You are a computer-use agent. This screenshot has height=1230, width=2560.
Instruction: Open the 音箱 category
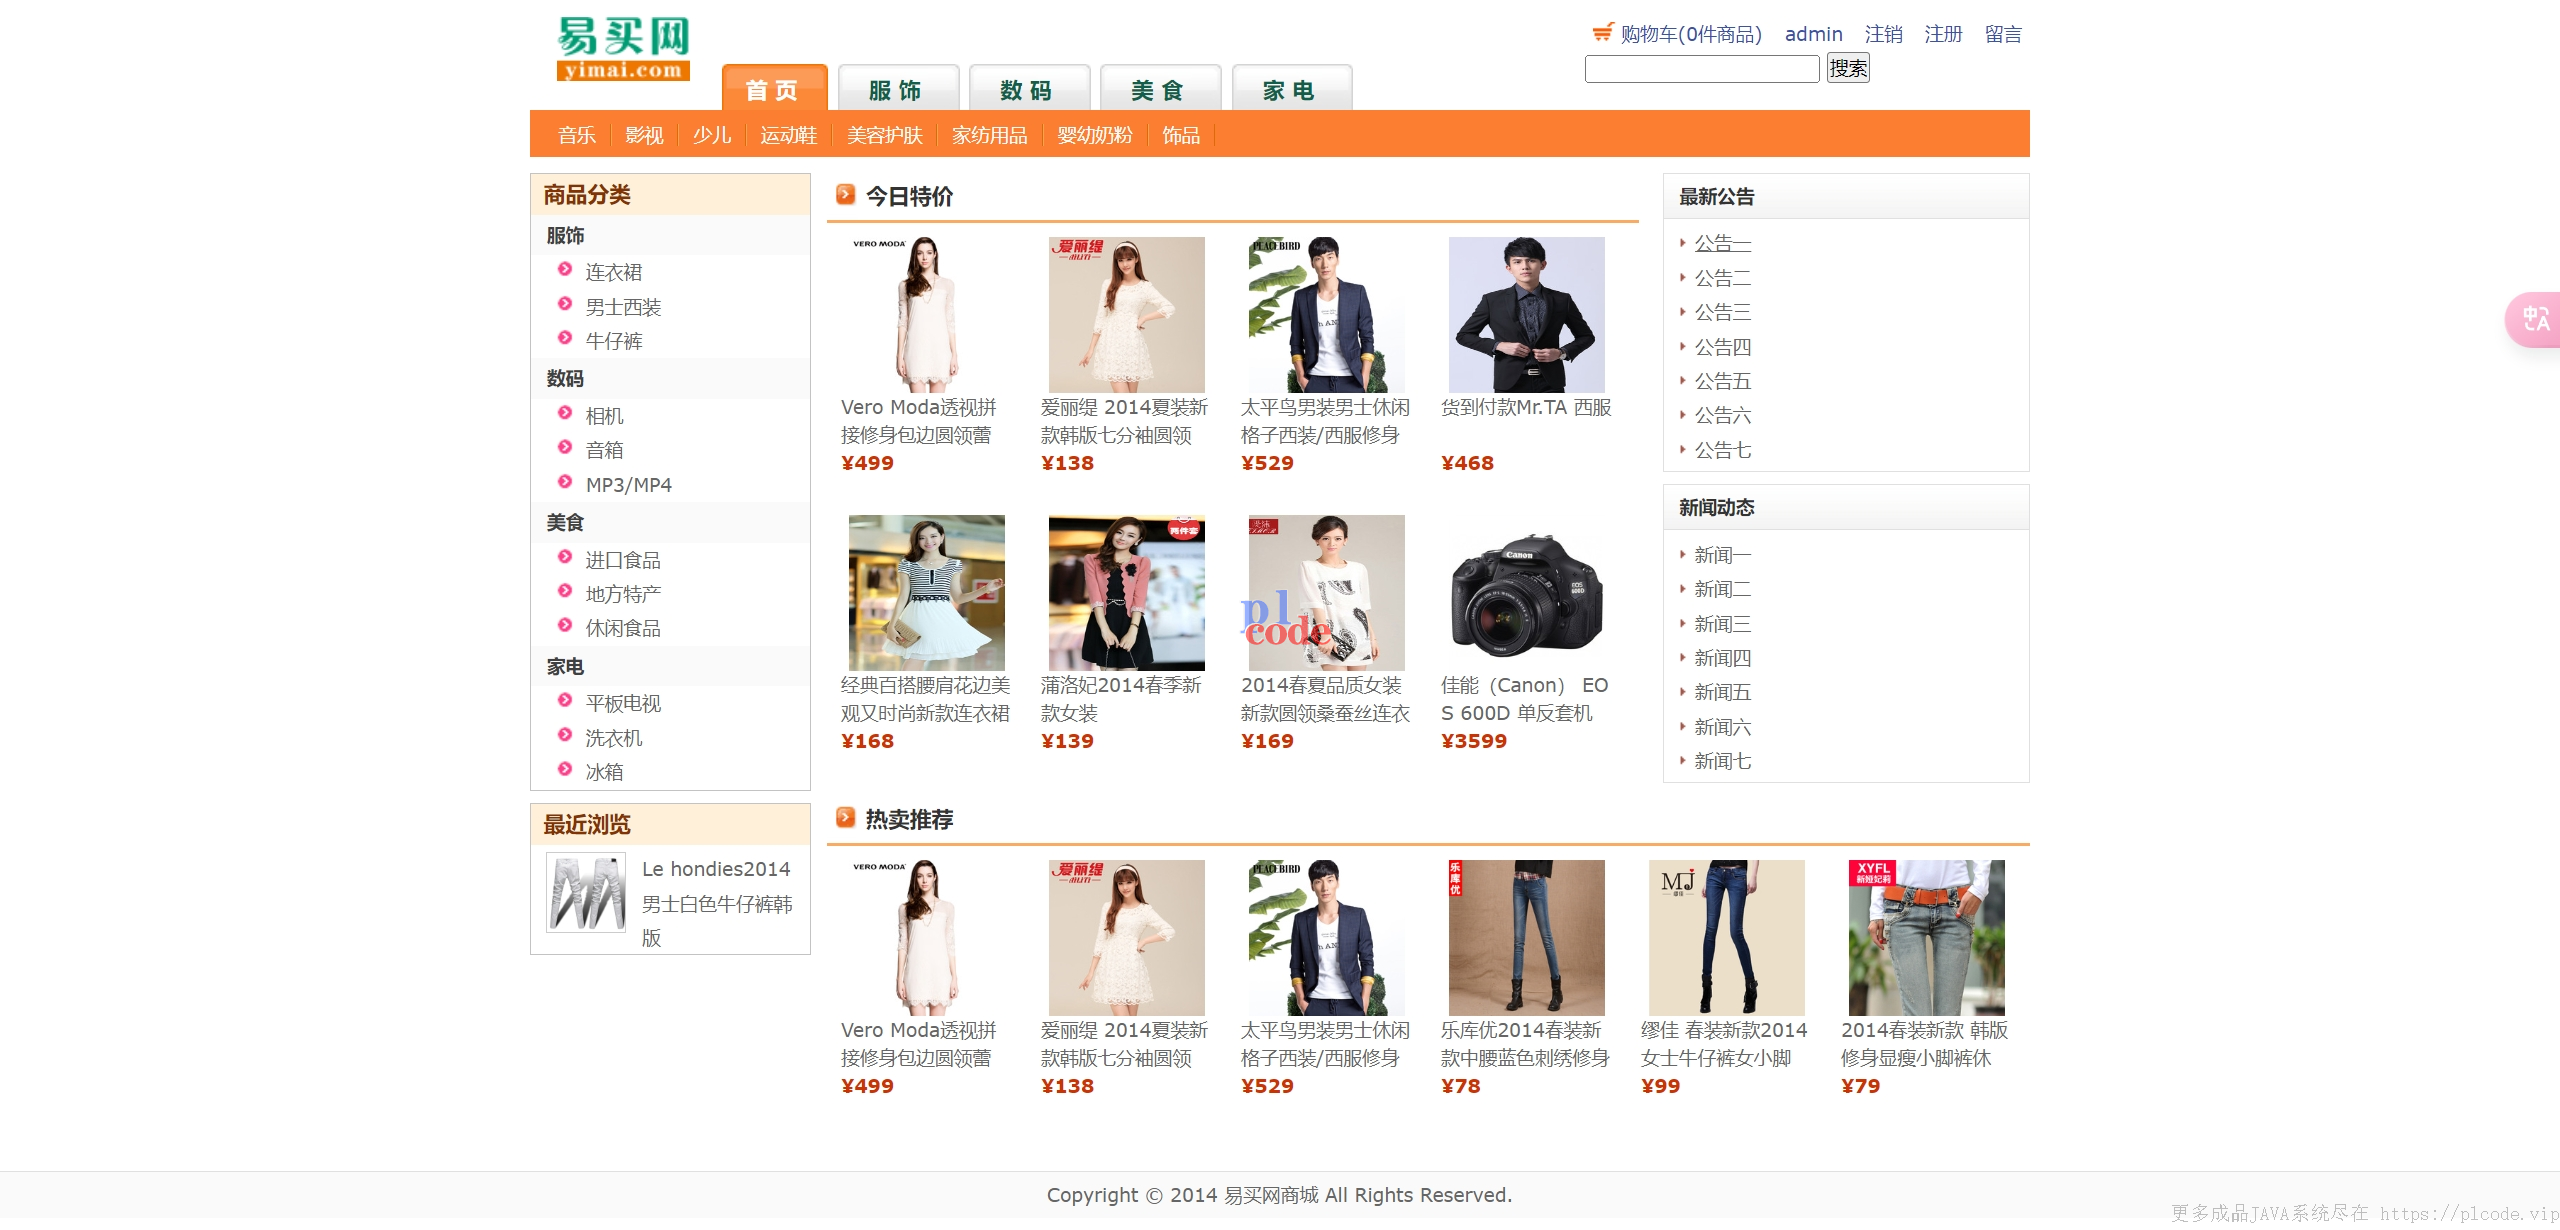click(604, 450)
